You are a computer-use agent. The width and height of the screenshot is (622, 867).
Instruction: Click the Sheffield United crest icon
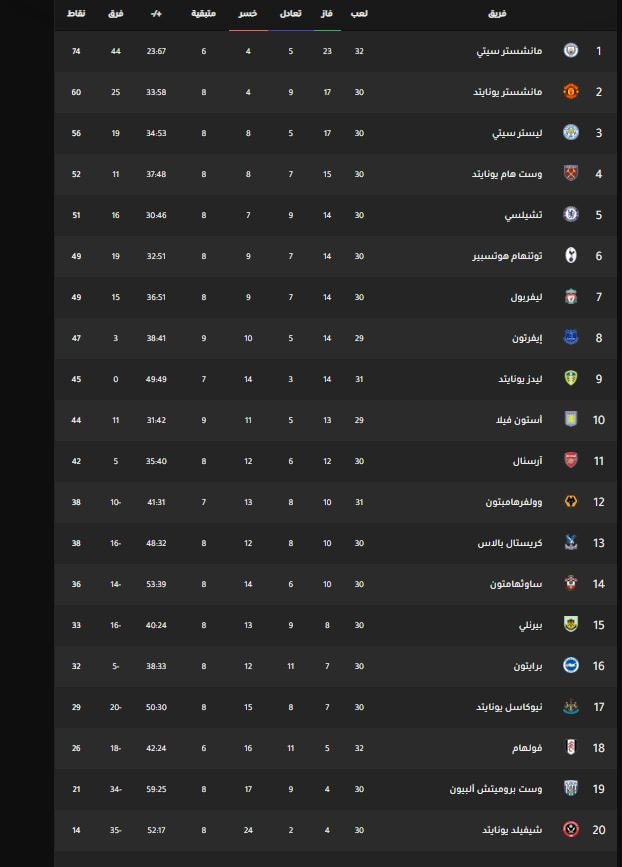coord(571,830)
